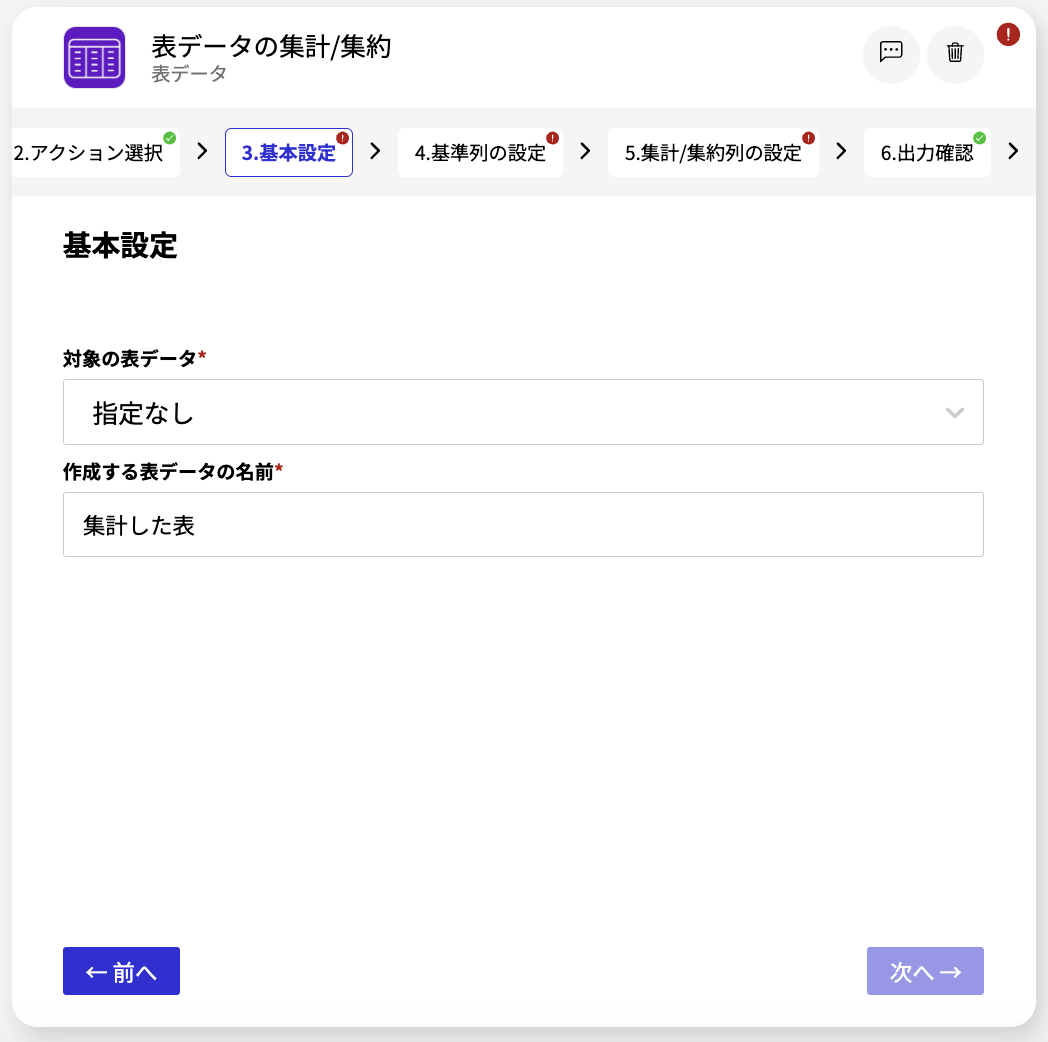Jump to 6.出力確認 step
This screenshot has height=1042, width=1048.
[927, 152]
